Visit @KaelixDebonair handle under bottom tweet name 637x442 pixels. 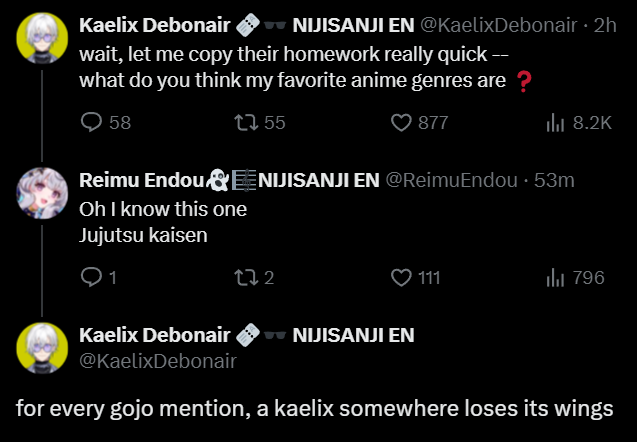coord(157,360)
